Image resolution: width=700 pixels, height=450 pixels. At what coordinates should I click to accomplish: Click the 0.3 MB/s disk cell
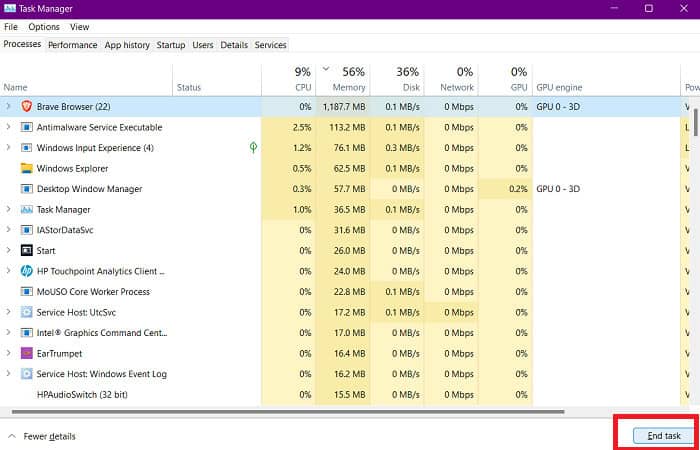[397, 148]
